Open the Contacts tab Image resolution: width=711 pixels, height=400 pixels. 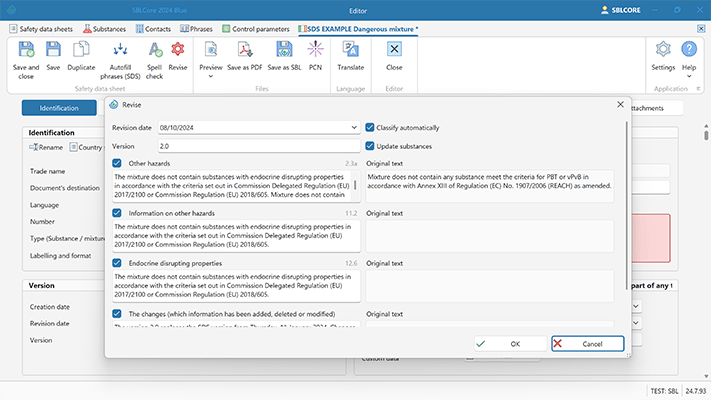click(x=153, y=29)
